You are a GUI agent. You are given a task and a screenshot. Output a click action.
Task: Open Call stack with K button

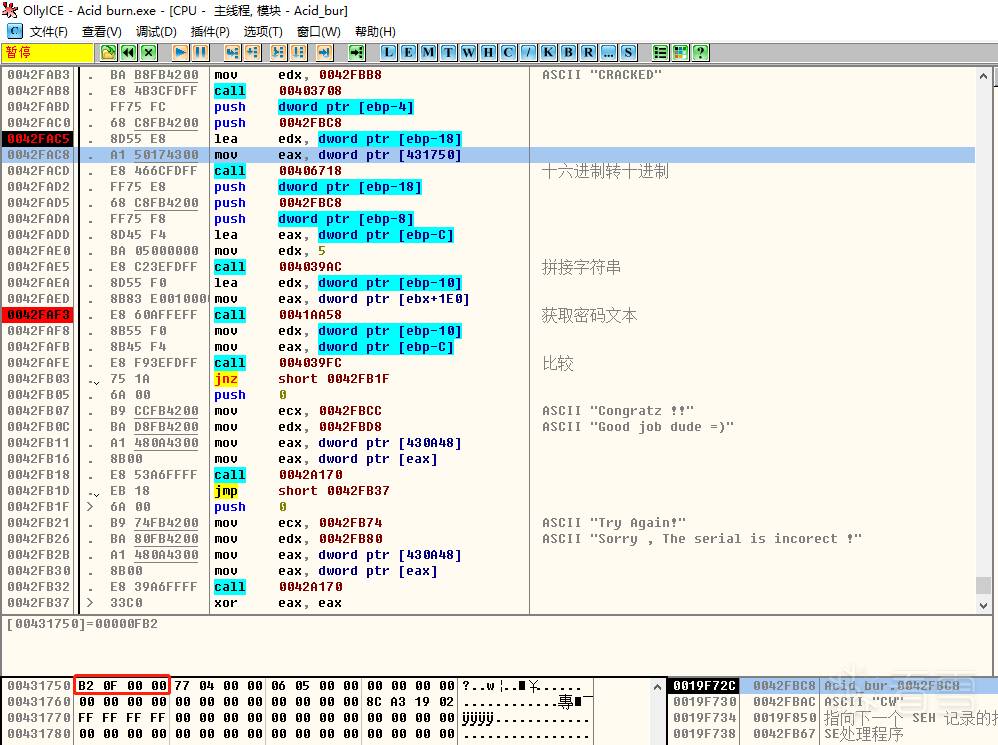(x=548, y=53)
